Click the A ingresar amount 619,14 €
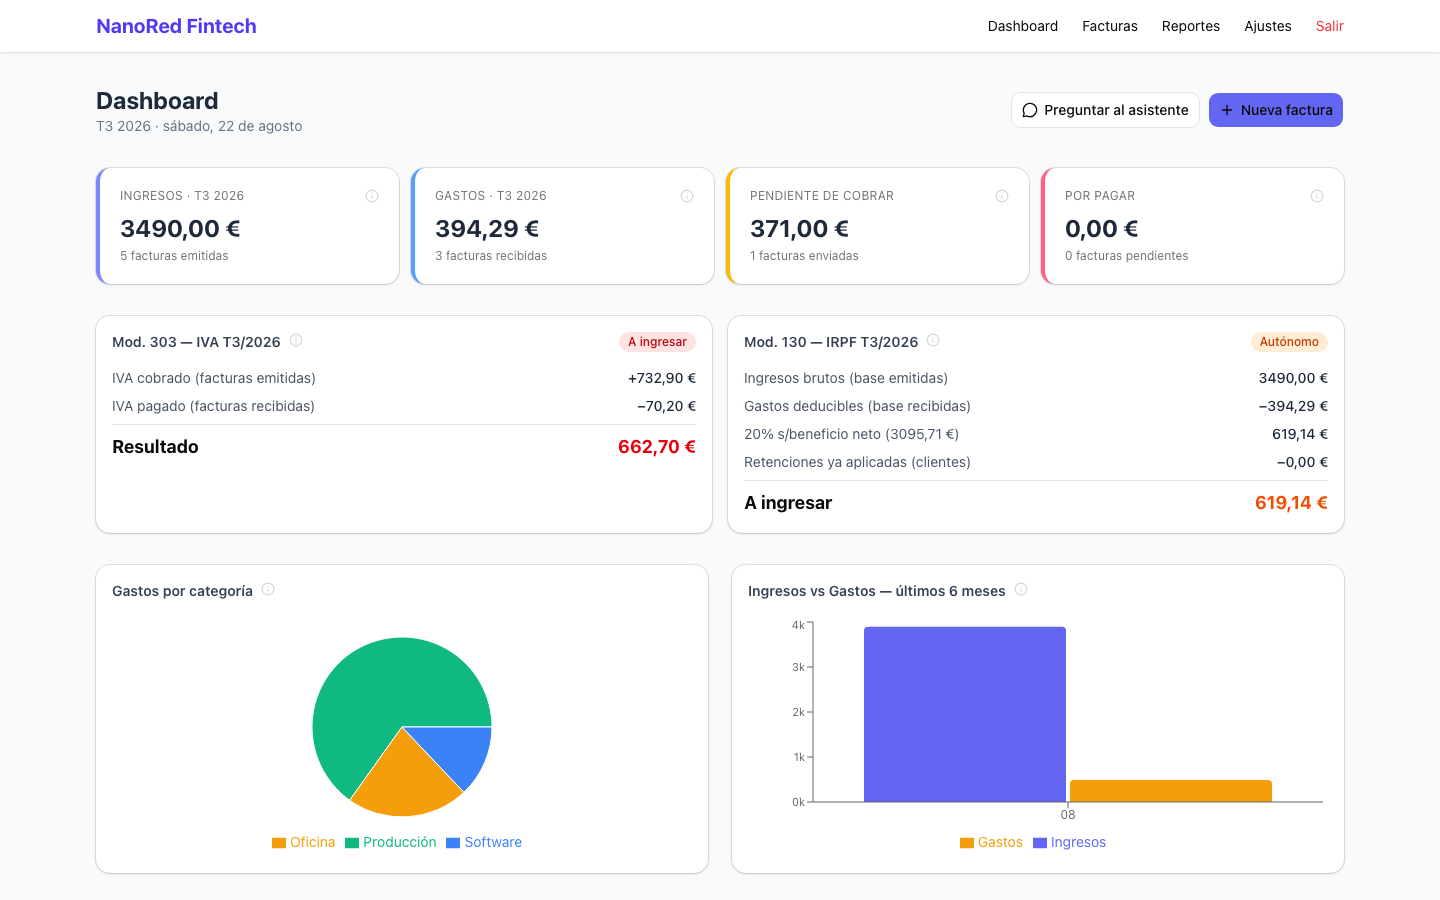Screen dimensions: 1440x900 click(x=1291, y=503)
